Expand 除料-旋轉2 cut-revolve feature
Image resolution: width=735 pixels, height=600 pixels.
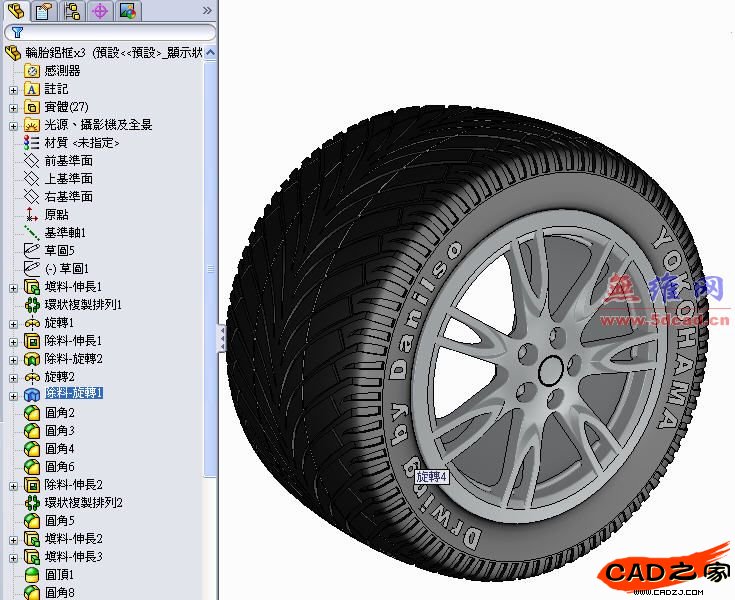pyautogui.click(x=13, y=360)
